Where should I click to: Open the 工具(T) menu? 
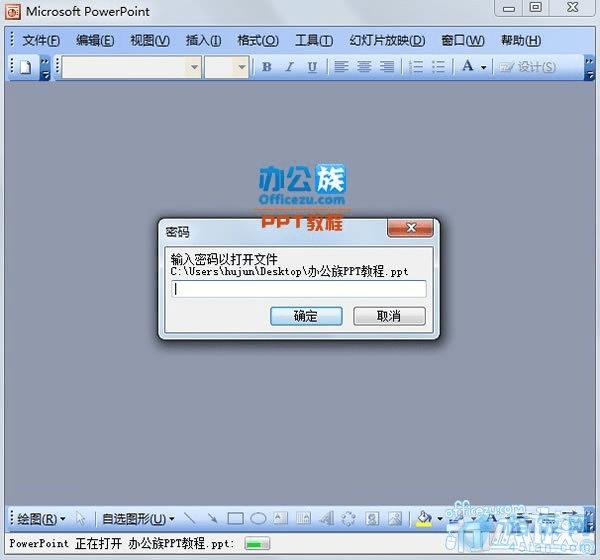pyautogui.click(x=314, y=40)
